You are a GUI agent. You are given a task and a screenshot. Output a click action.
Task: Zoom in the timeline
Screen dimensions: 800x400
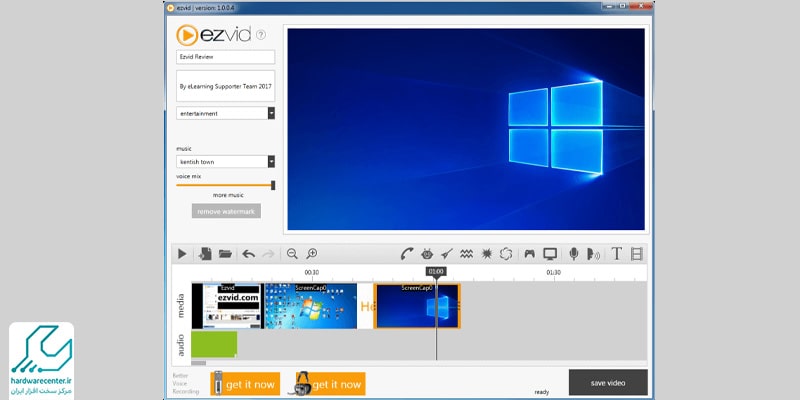(312, 254)
